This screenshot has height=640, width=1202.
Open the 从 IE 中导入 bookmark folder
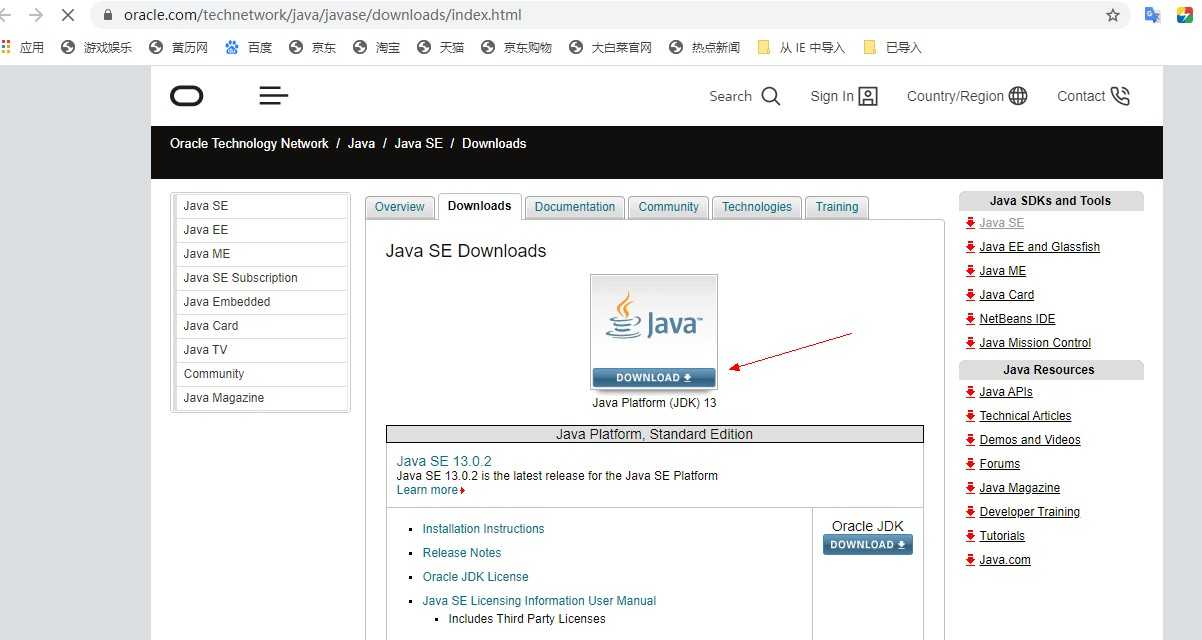801,47
